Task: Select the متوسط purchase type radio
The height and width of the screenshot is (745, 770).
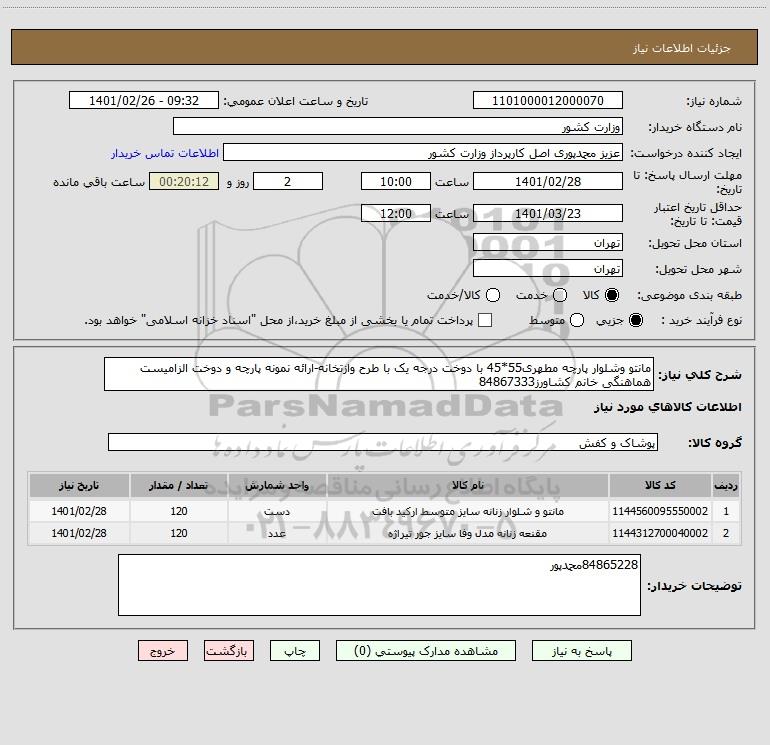Action: pos(577,320)
